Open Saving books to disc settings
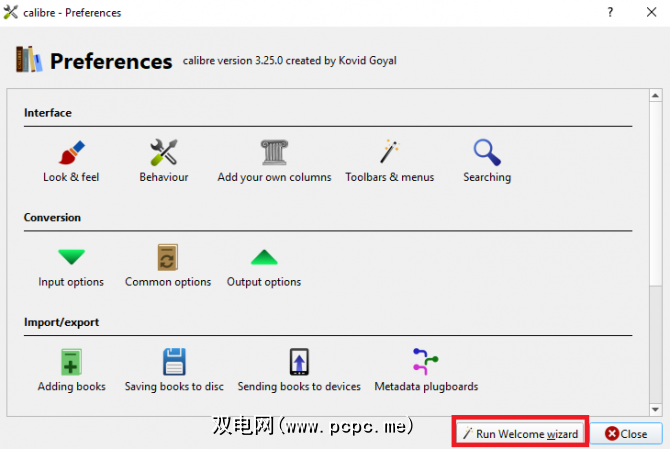 point(174,371)
